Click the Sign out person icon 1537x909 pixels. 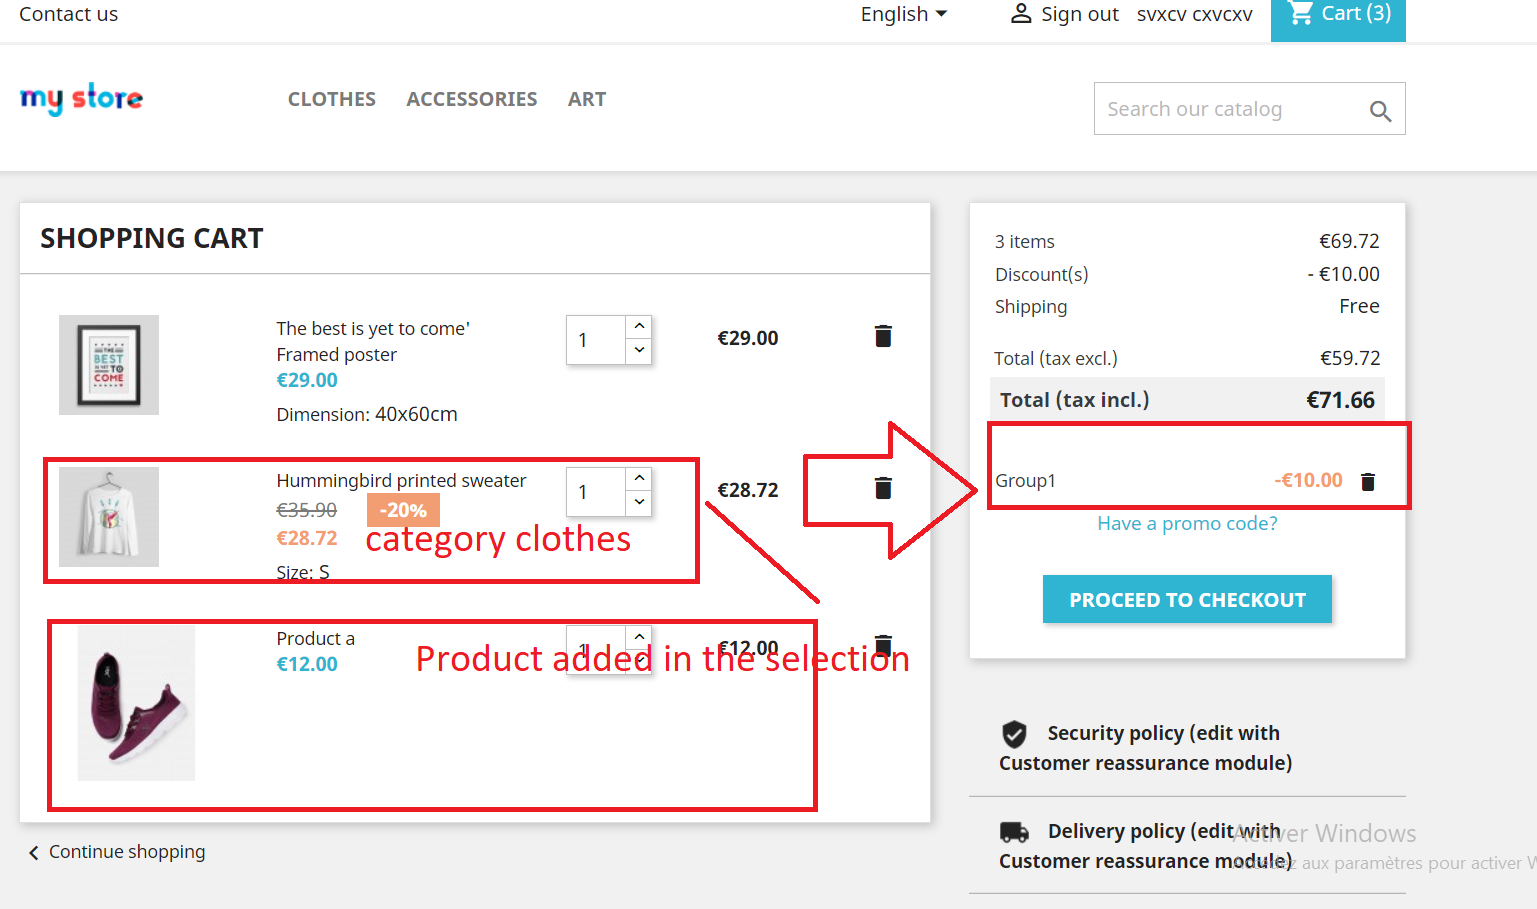1020,13
